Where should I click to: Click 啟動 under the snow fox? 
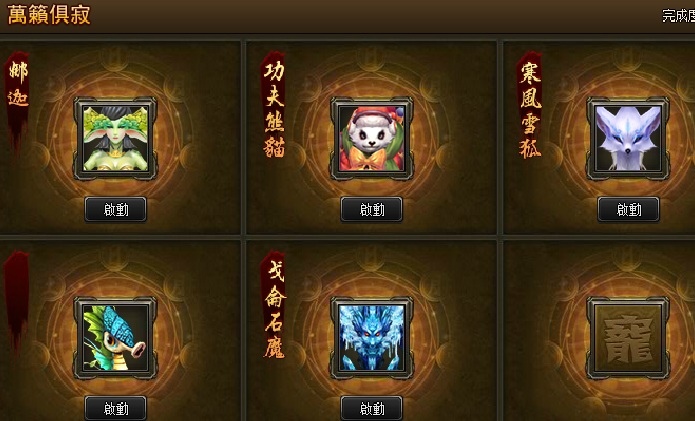click(629, 209)
